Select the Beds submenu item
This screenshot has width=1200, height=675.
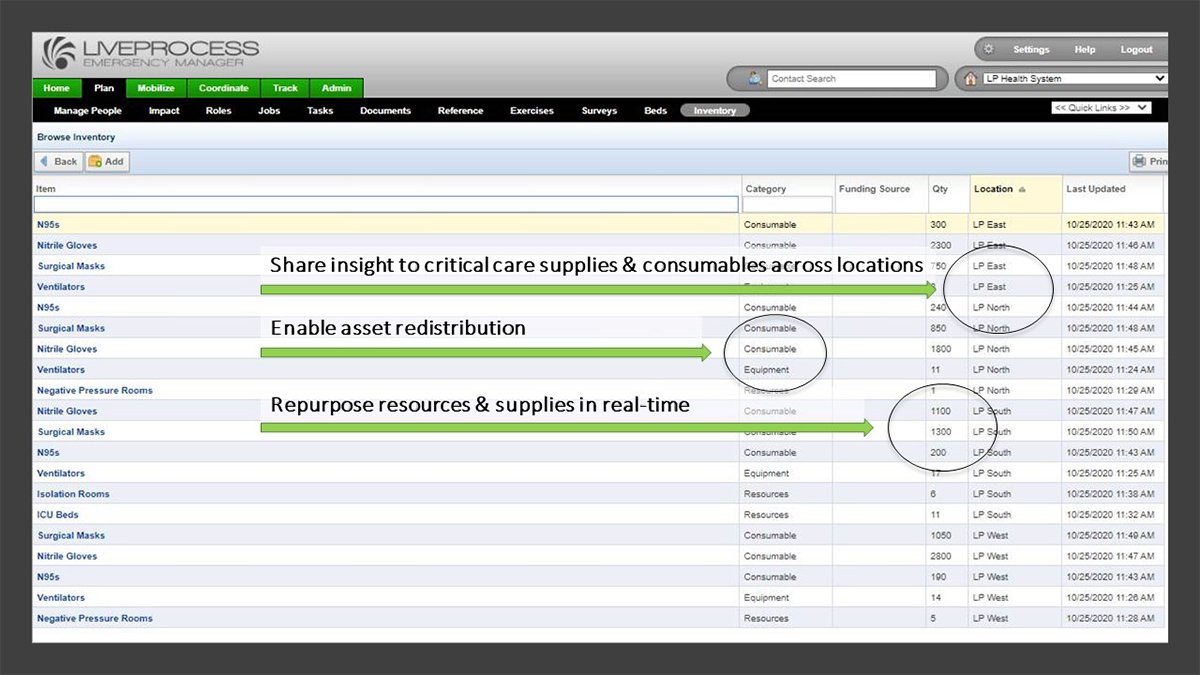655,111
